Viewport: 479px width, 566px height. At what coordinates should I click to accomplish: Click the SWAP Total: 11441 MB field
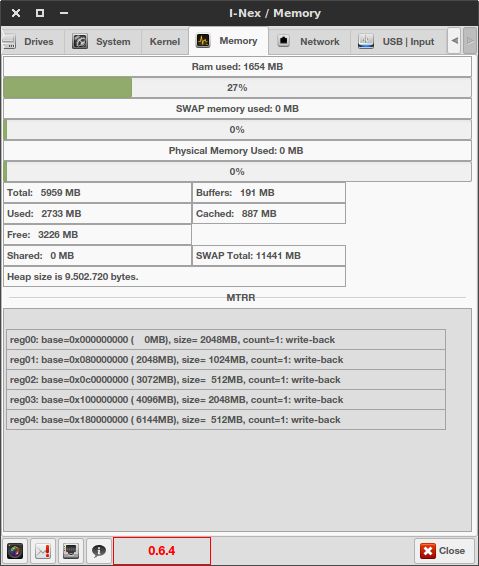coord(269,256)
